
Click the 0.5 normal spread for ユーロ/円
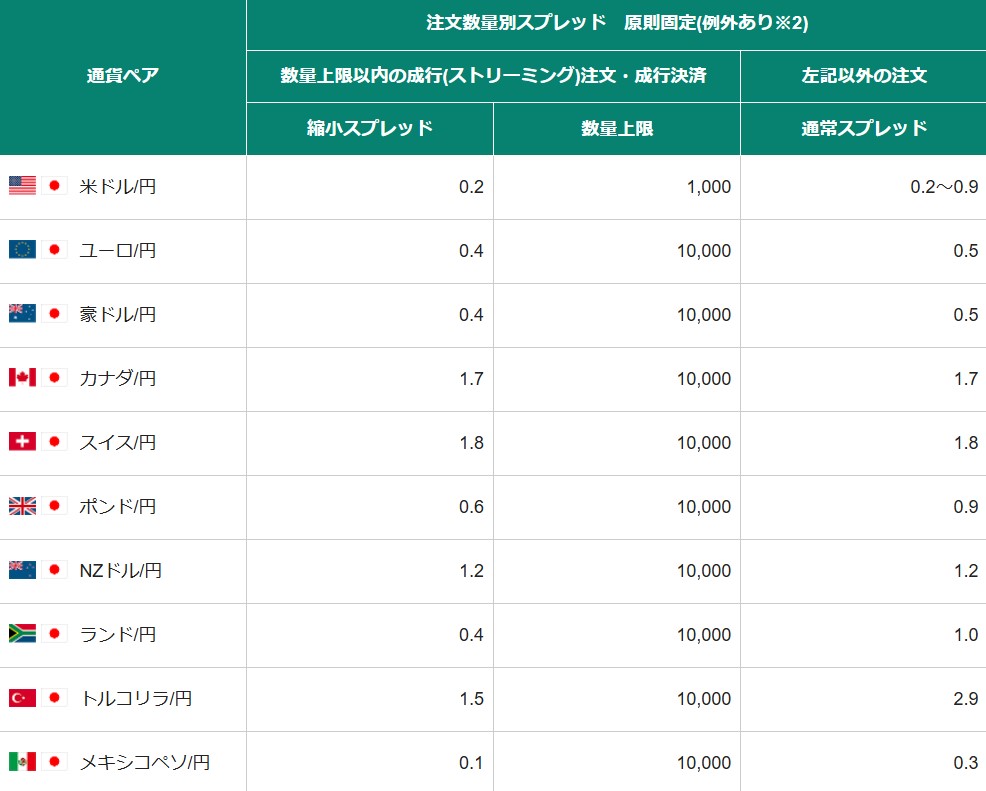tap(966, 252)
